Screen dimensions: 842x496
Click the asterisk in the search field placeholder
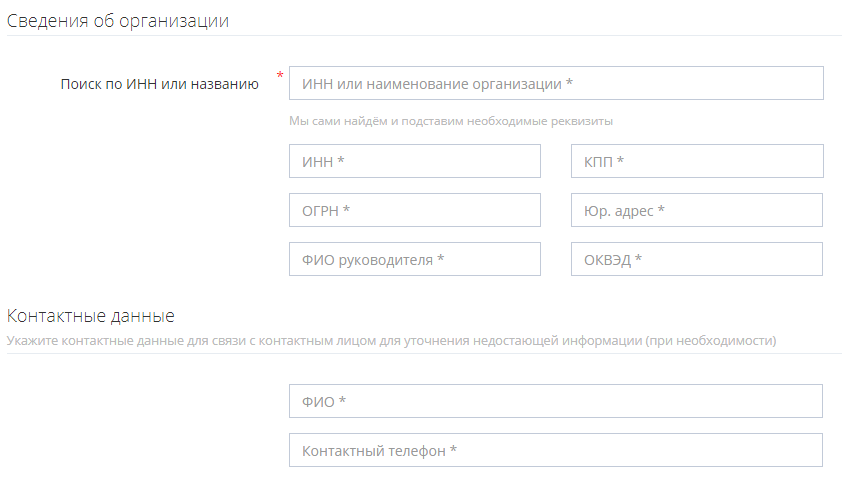pos(569,84)
